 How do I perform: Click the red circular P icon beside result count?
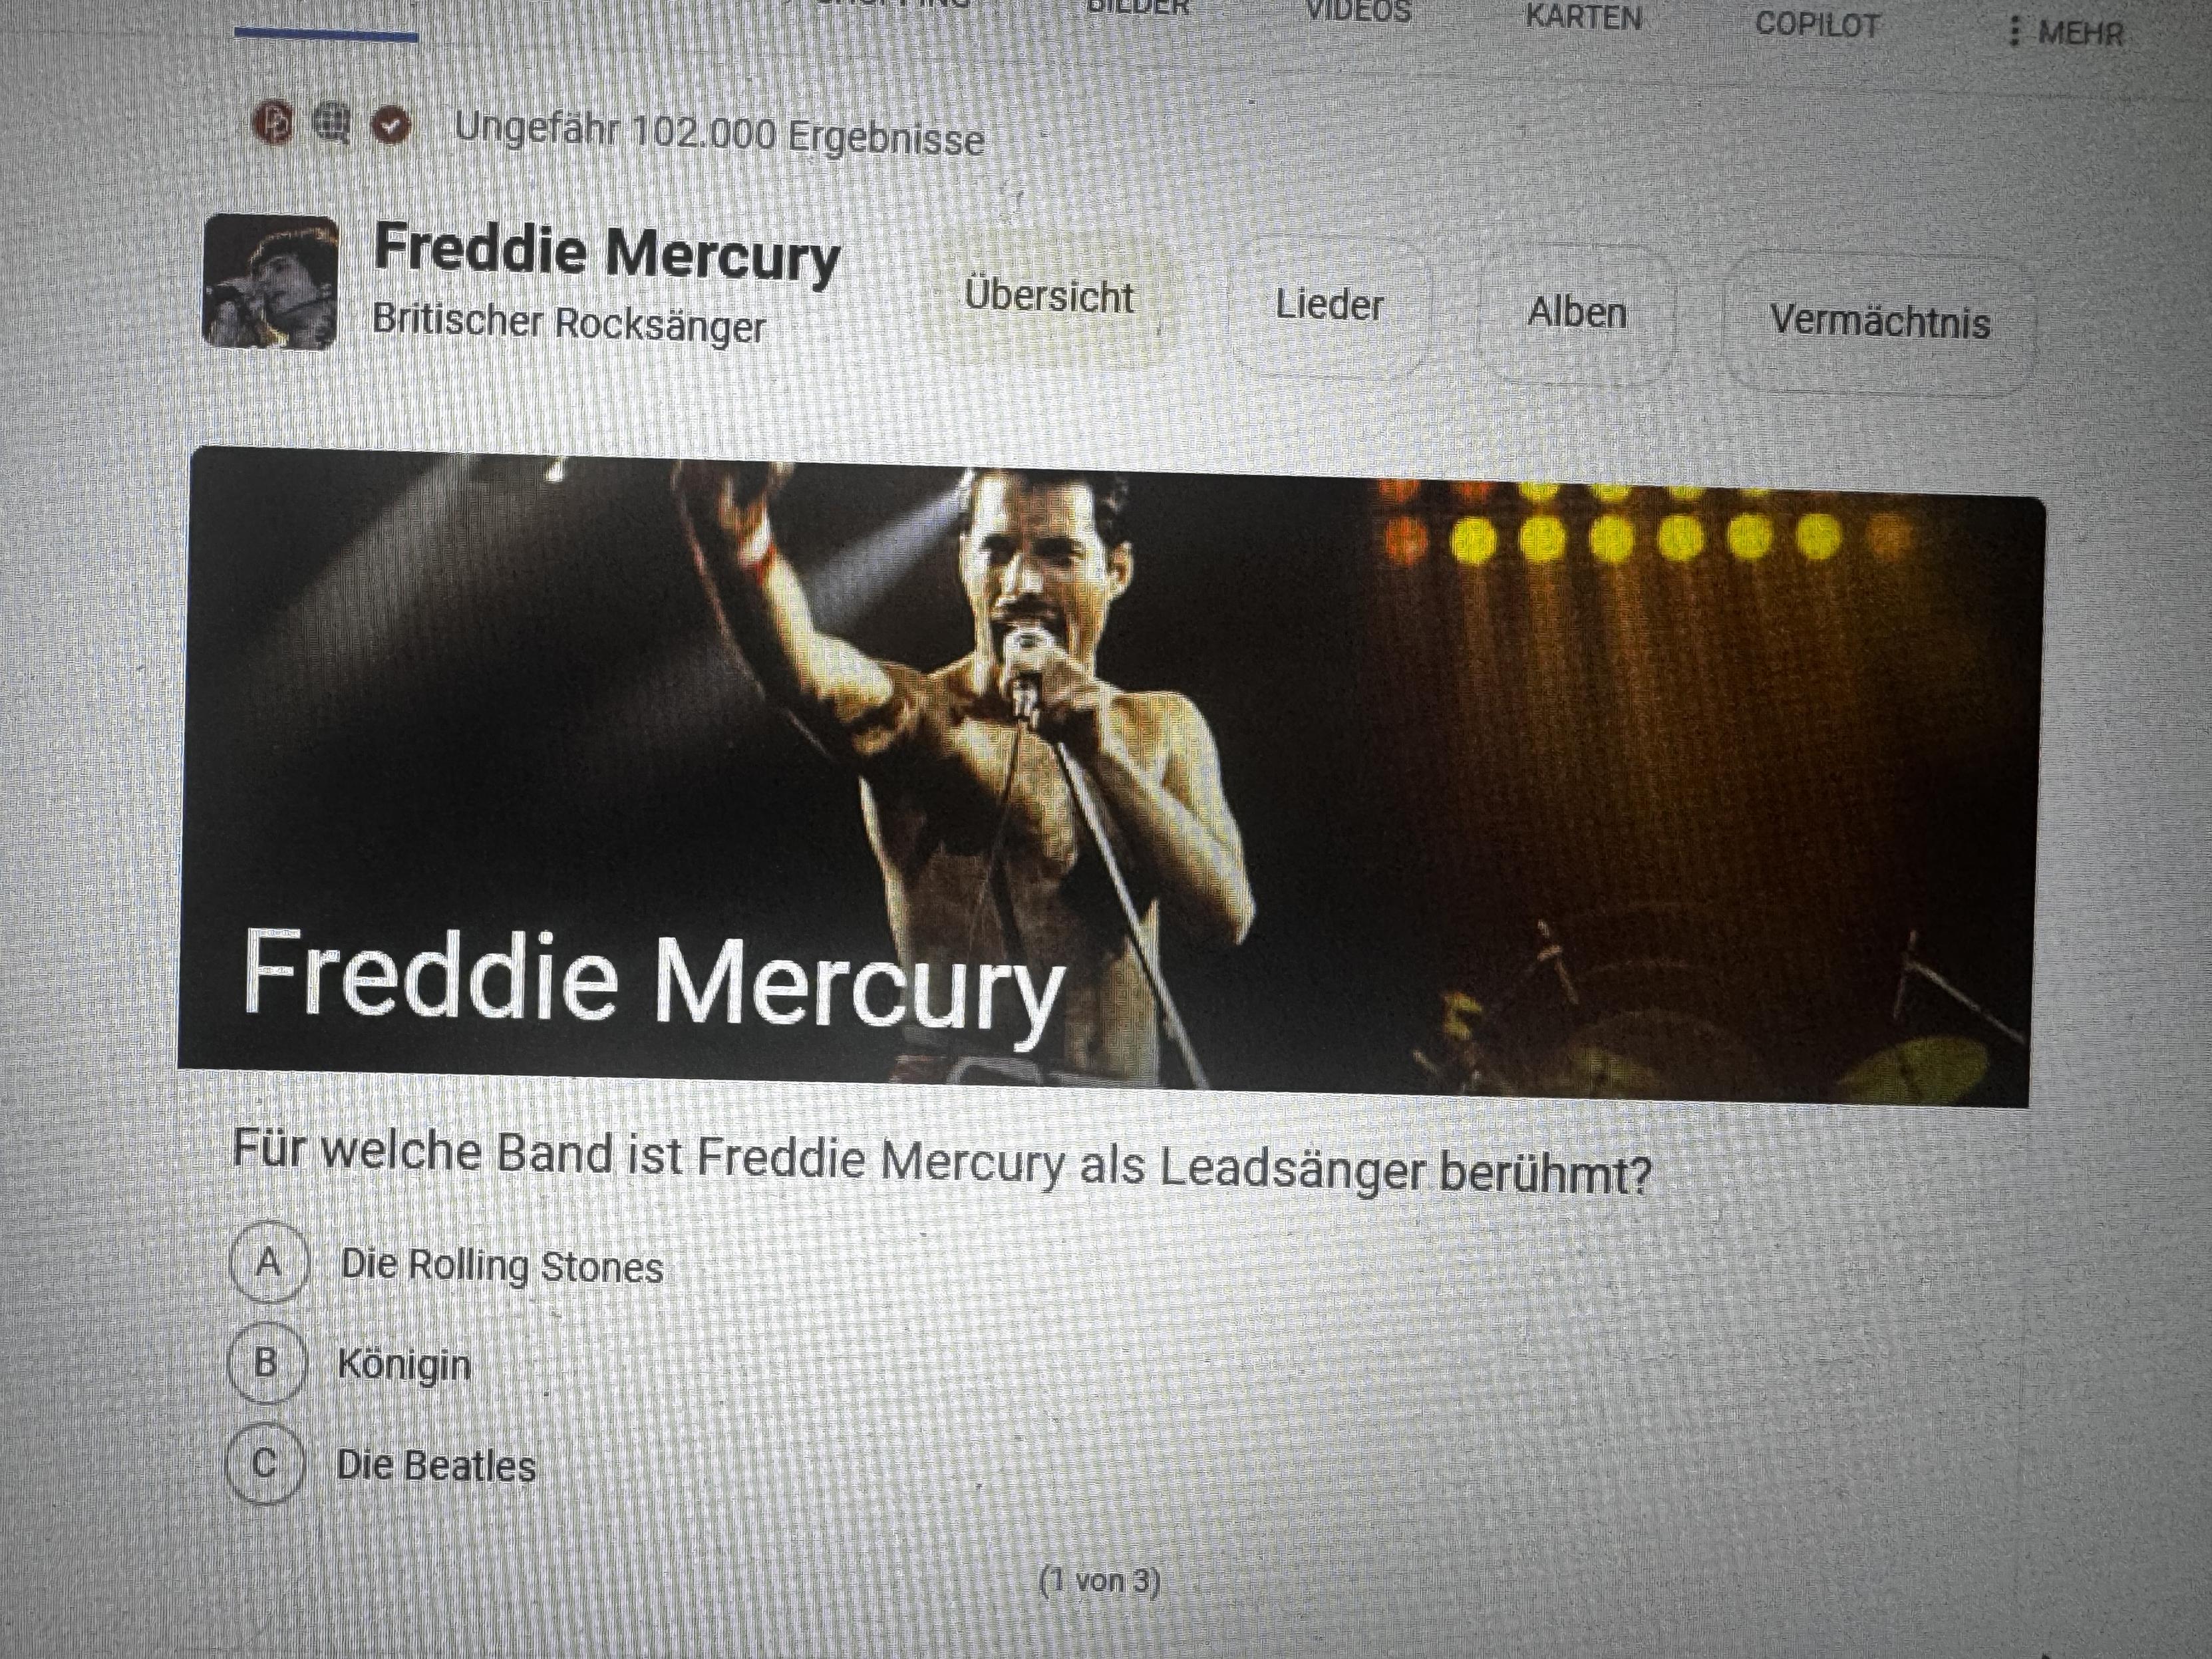pos(273,122)
